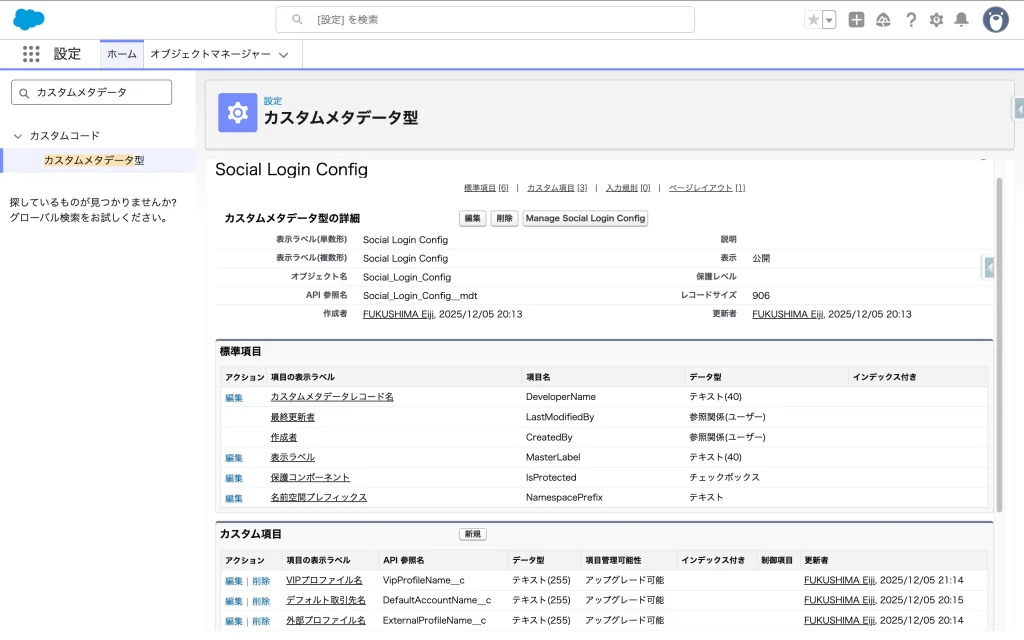Collapse the カスタムコード tree section

coord(17,136)
